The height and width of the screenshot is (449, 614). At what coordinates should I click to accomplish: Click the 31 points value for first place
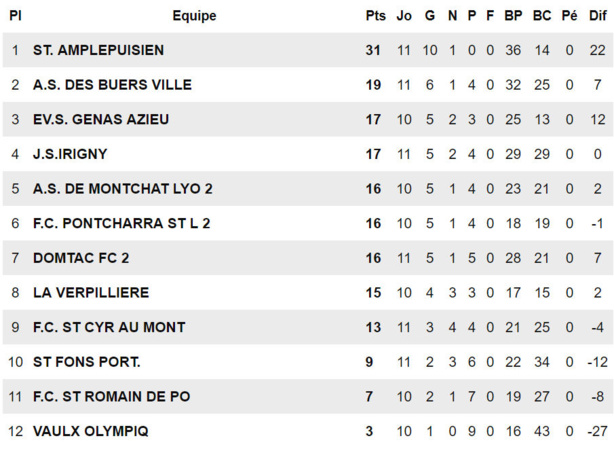coord(374,50)
